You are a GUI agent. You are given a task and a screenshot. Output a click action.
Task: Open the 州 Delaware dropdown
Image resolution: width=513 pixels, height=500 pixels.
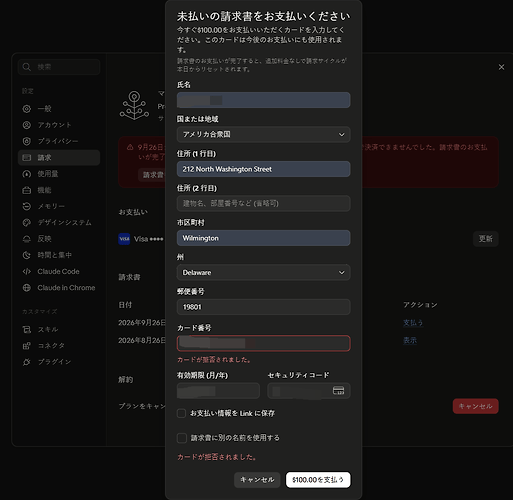(263, 273)
